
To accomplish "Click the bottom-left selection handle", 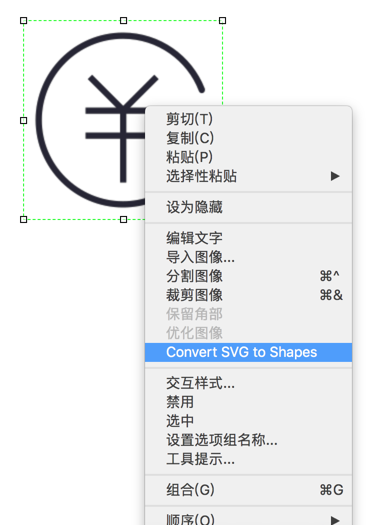I will [x=23, y=219].
